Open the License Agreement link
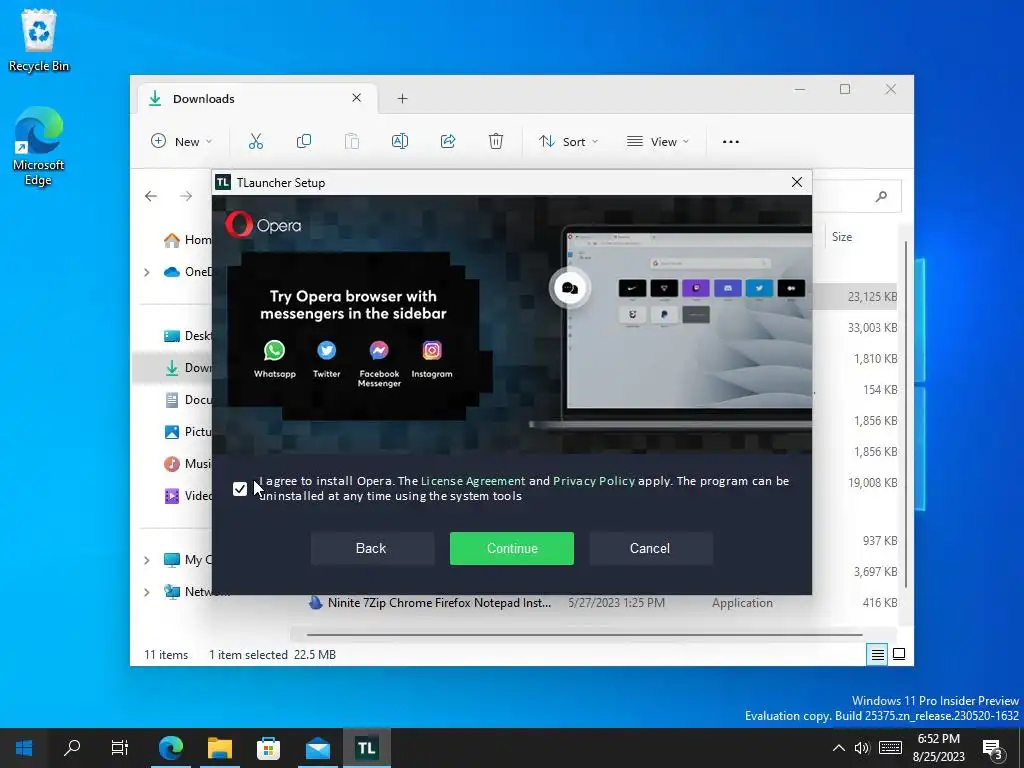This screenshot has width=1024, height=768. point(473,481)
